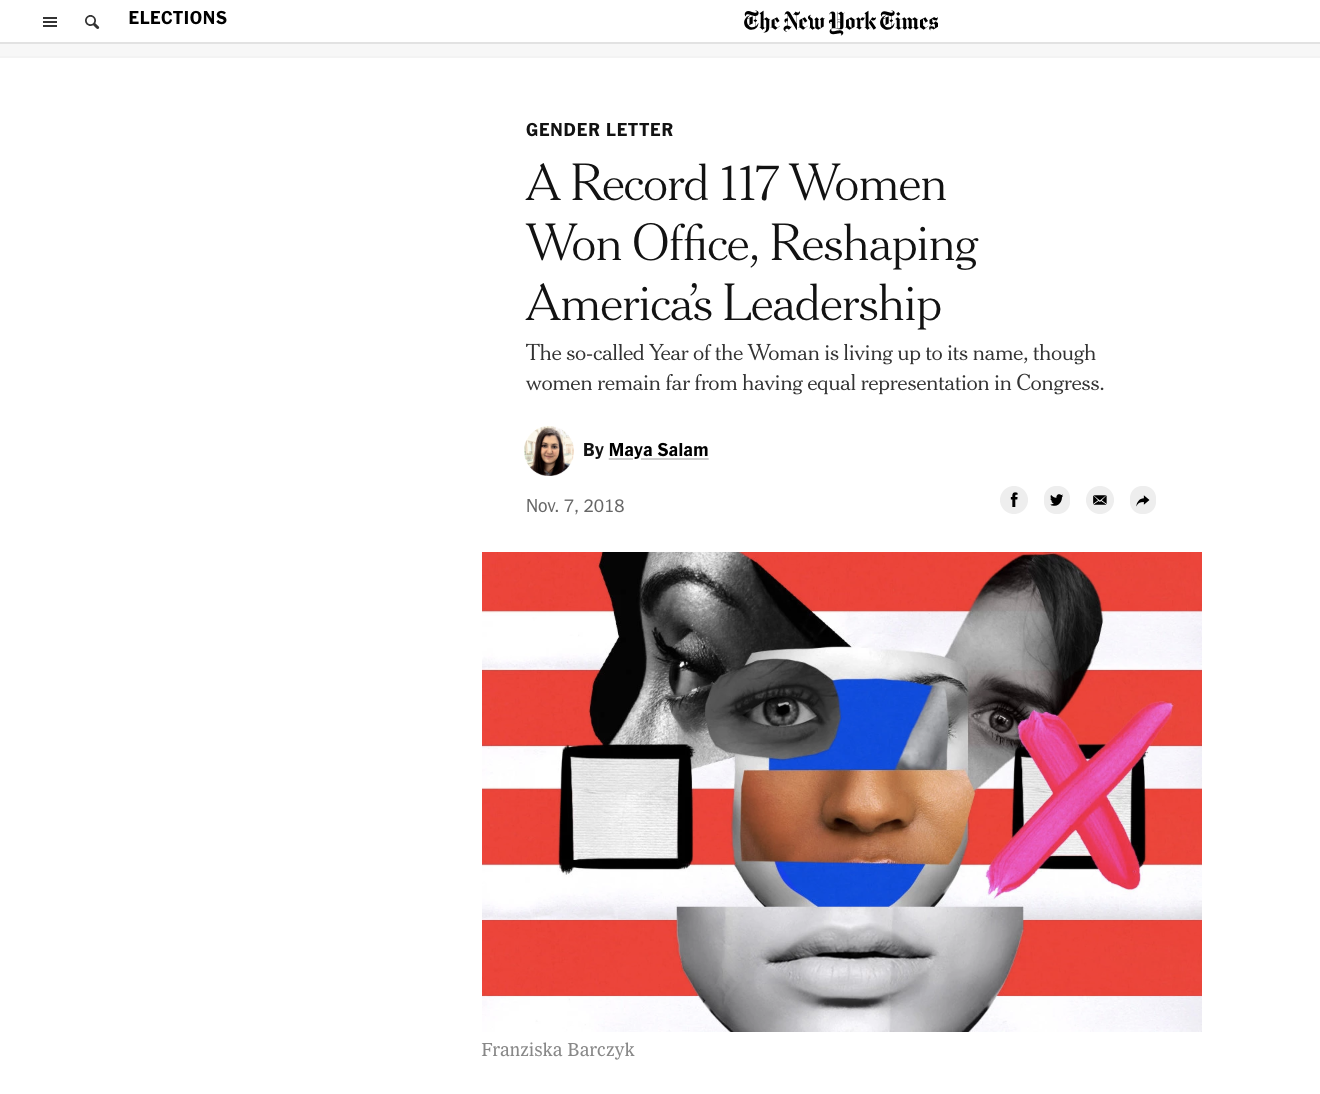
Task: Click the article summary about Year of the Woman
Action: coord(815,368)
